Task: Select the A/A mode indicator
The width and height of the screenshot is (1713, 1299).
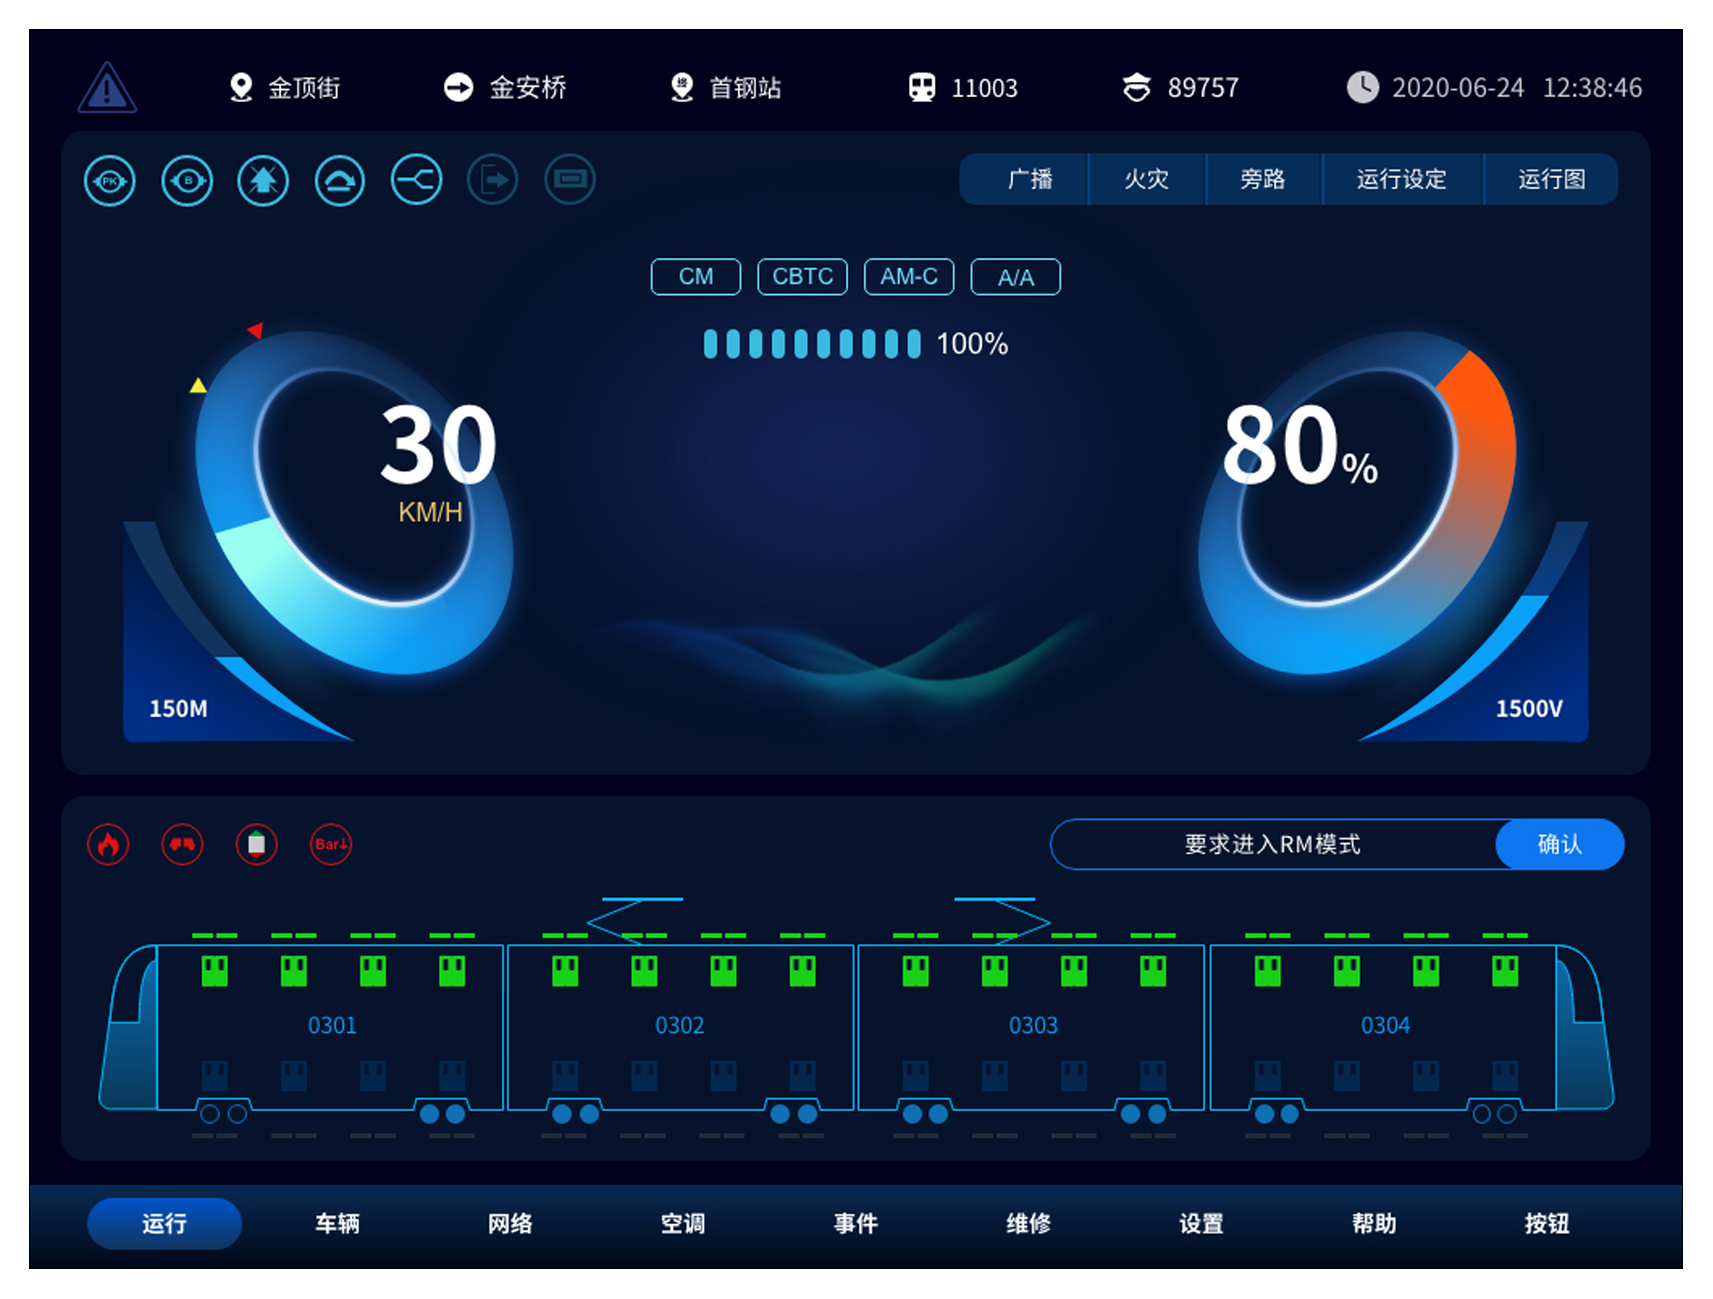Action: (x=1016, y=277)
